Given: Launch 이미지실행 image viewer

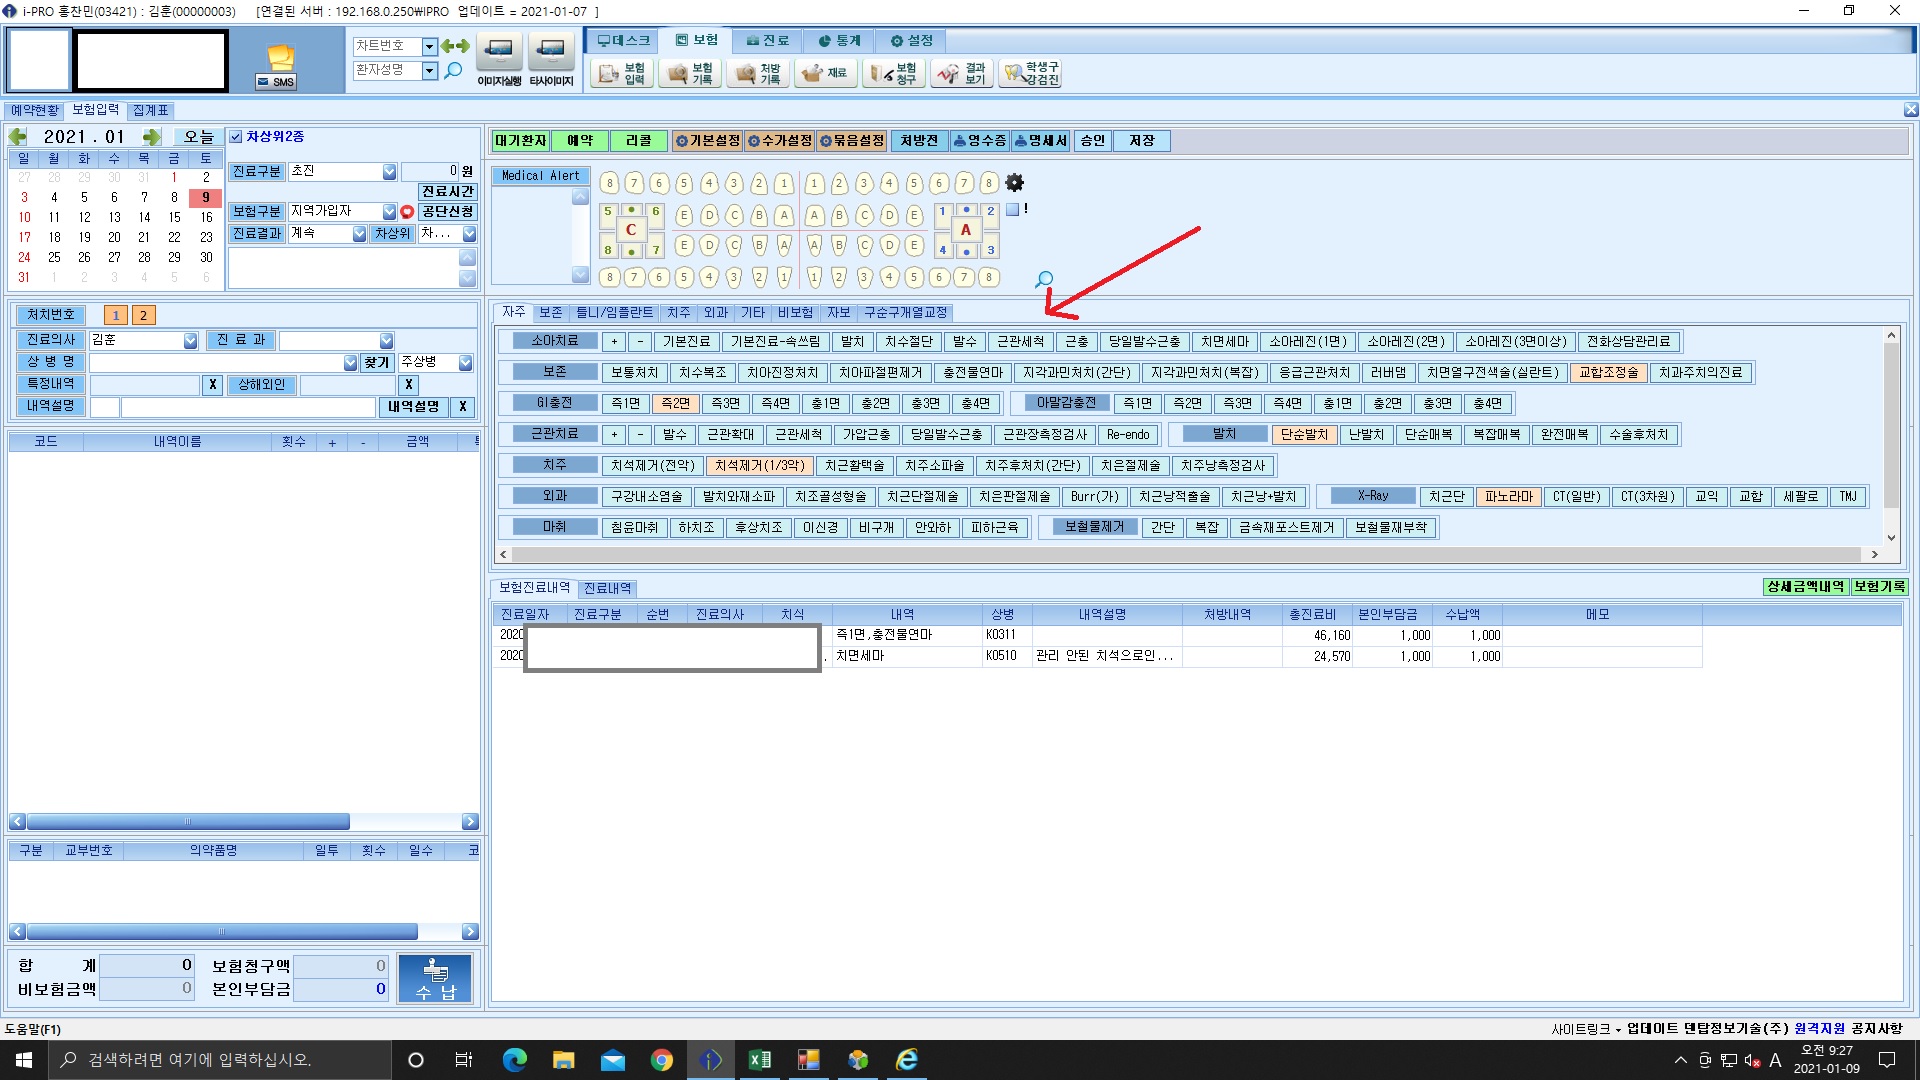Looking at the screenshot, I should 499,60.
